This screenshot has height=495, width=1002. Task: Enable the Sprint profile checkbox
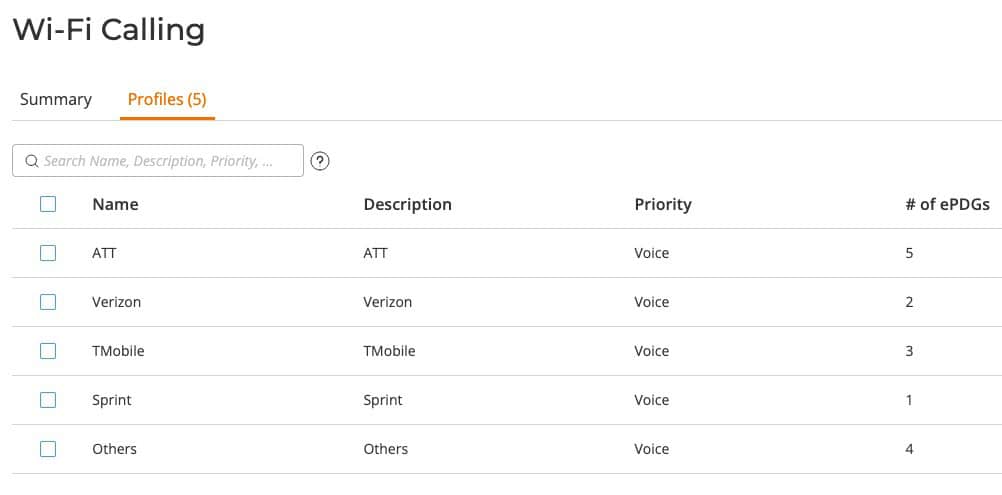(x=48, y=400)
